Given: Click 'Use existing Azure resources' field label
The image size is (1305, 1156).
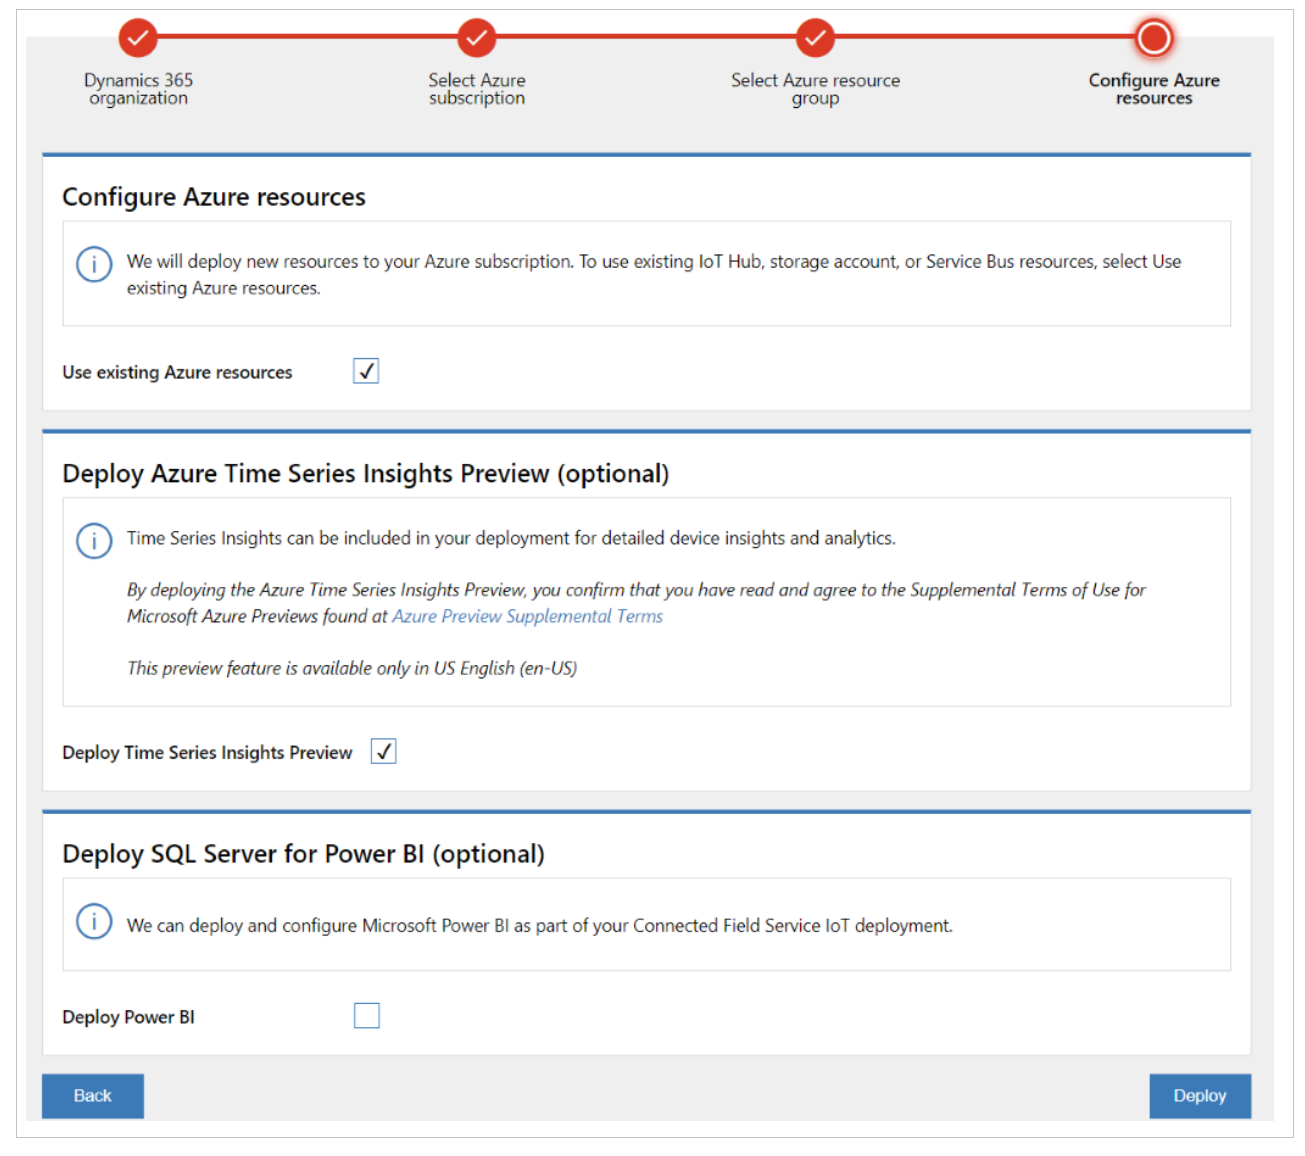Looking at the screenshot, I should point(177,372).
